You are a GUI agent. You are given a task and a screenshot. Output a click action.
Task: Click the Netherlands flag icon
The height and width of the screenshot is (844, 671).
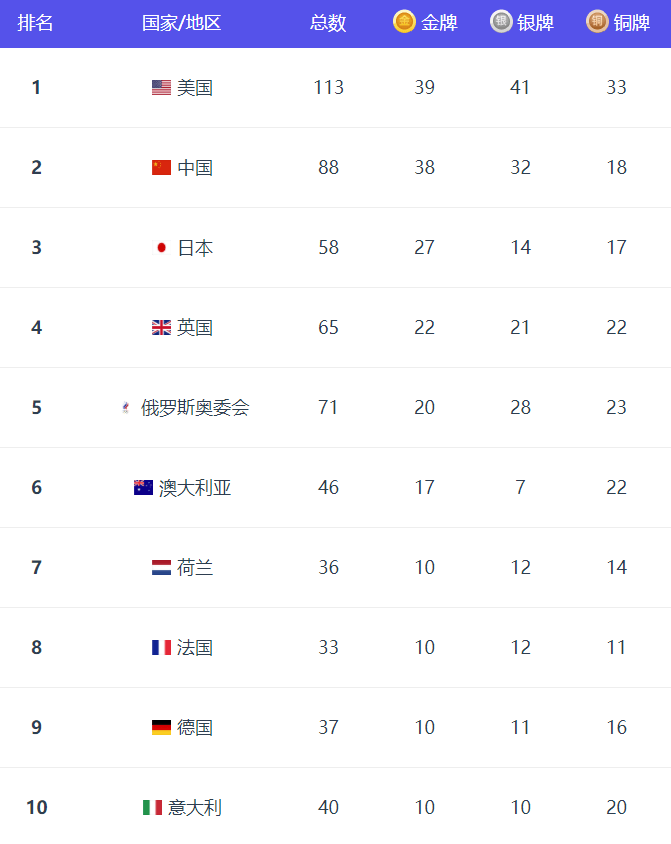pyautogui.click(x=161, y=567)
